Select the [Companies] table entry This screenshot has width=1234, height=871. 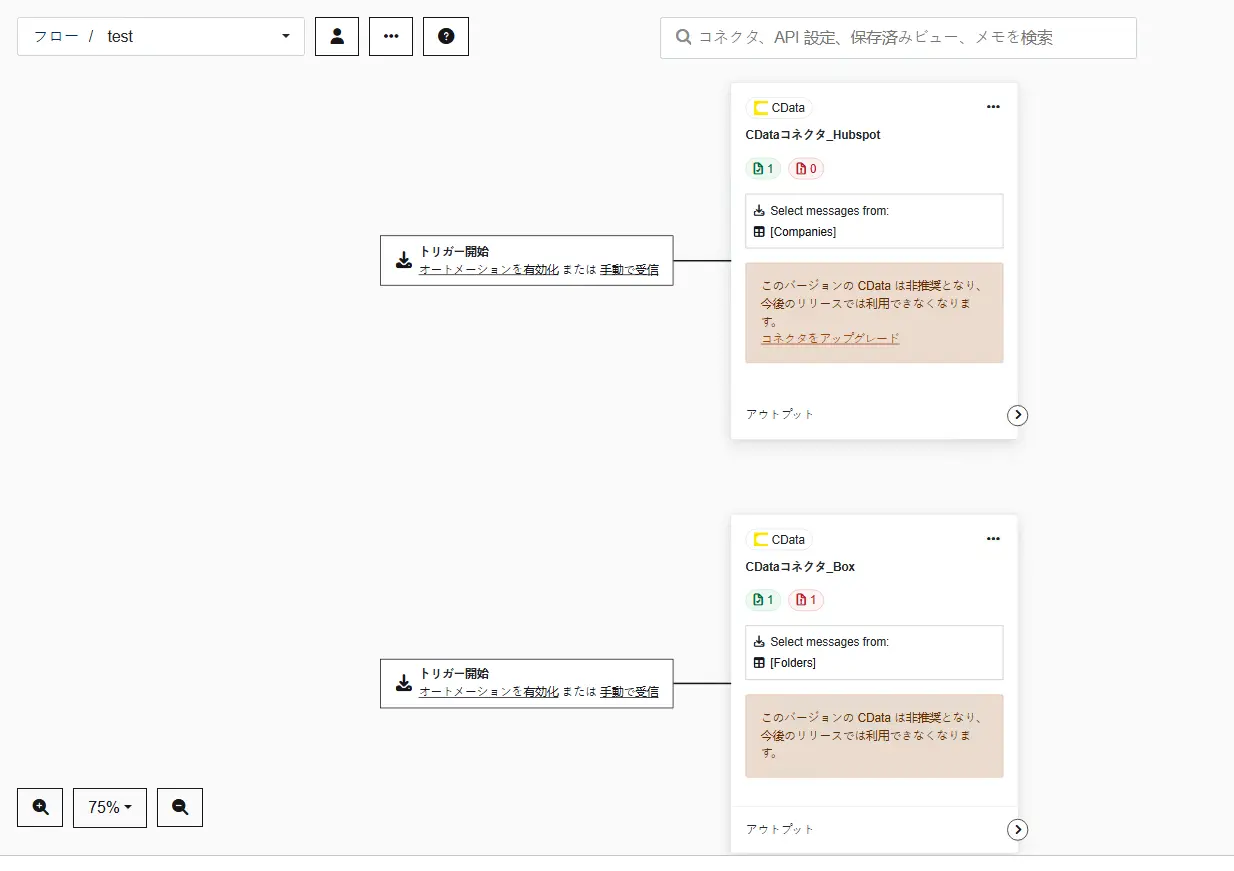coord(802,232)
